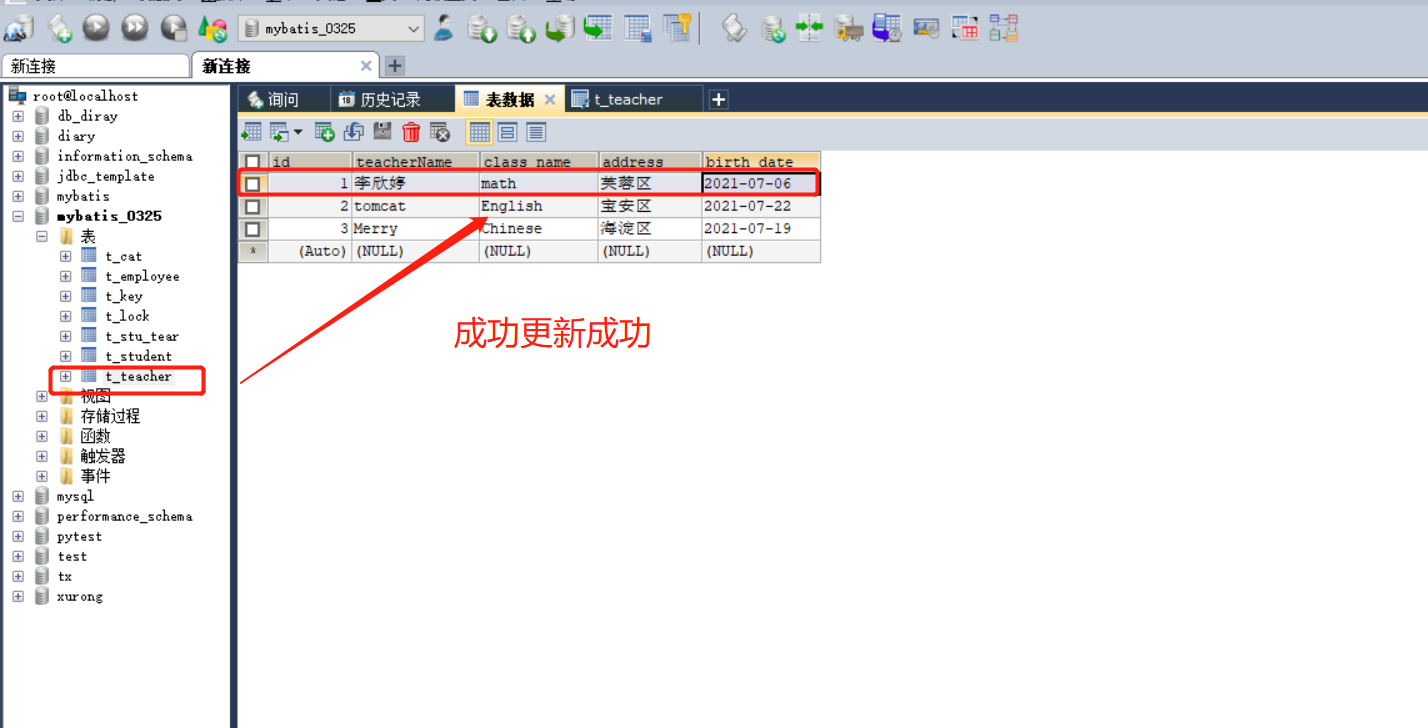Close the 表数据 tab
Viewport: 1428px width, 728px height.
pos(550,99)
